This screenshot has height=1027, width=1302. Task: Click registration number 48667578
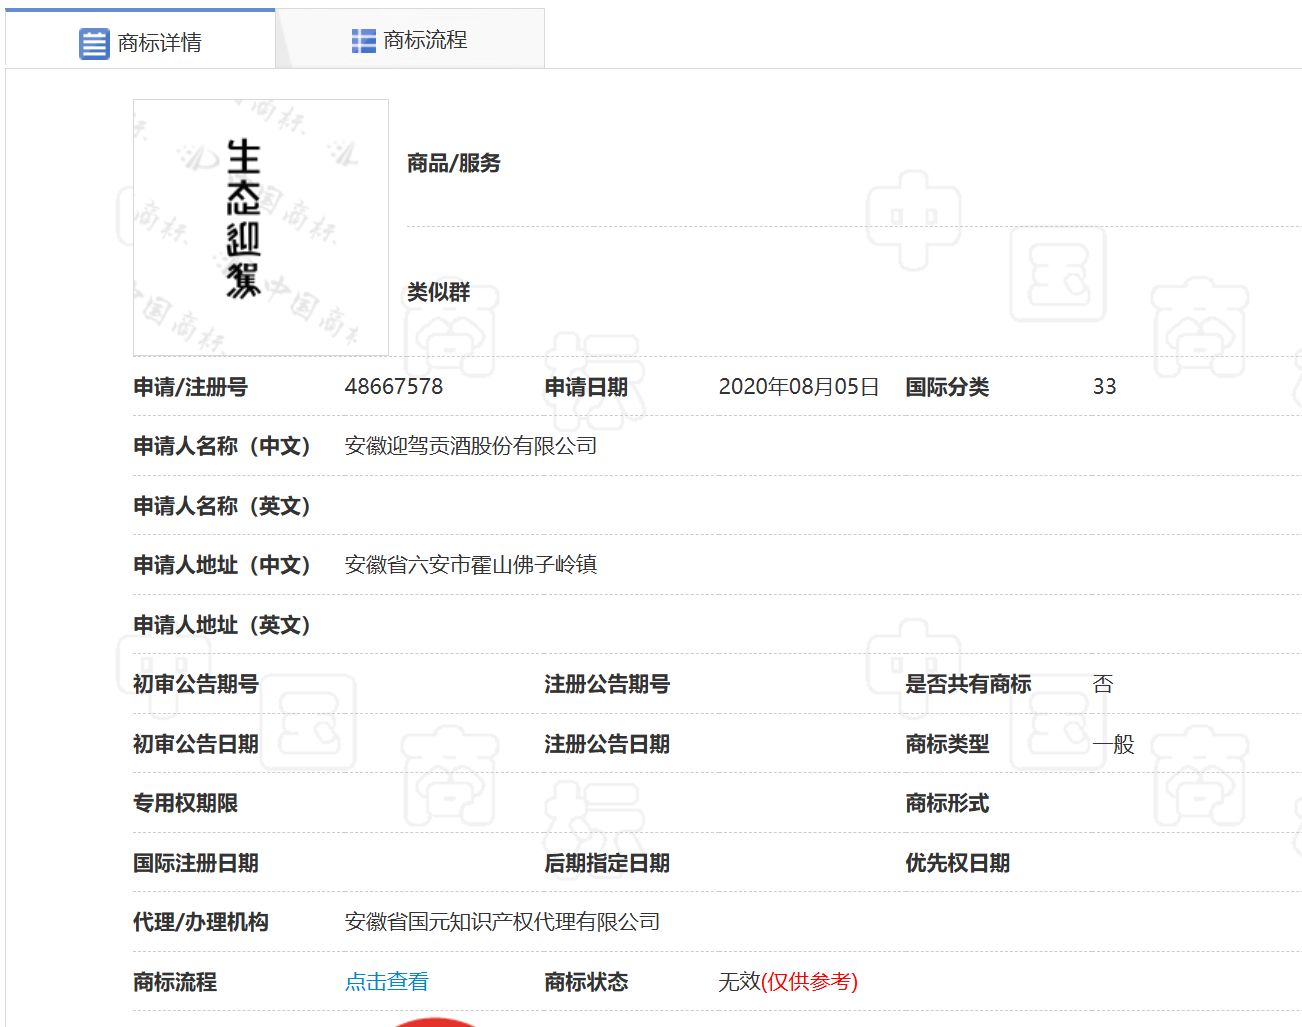point(393,387)
